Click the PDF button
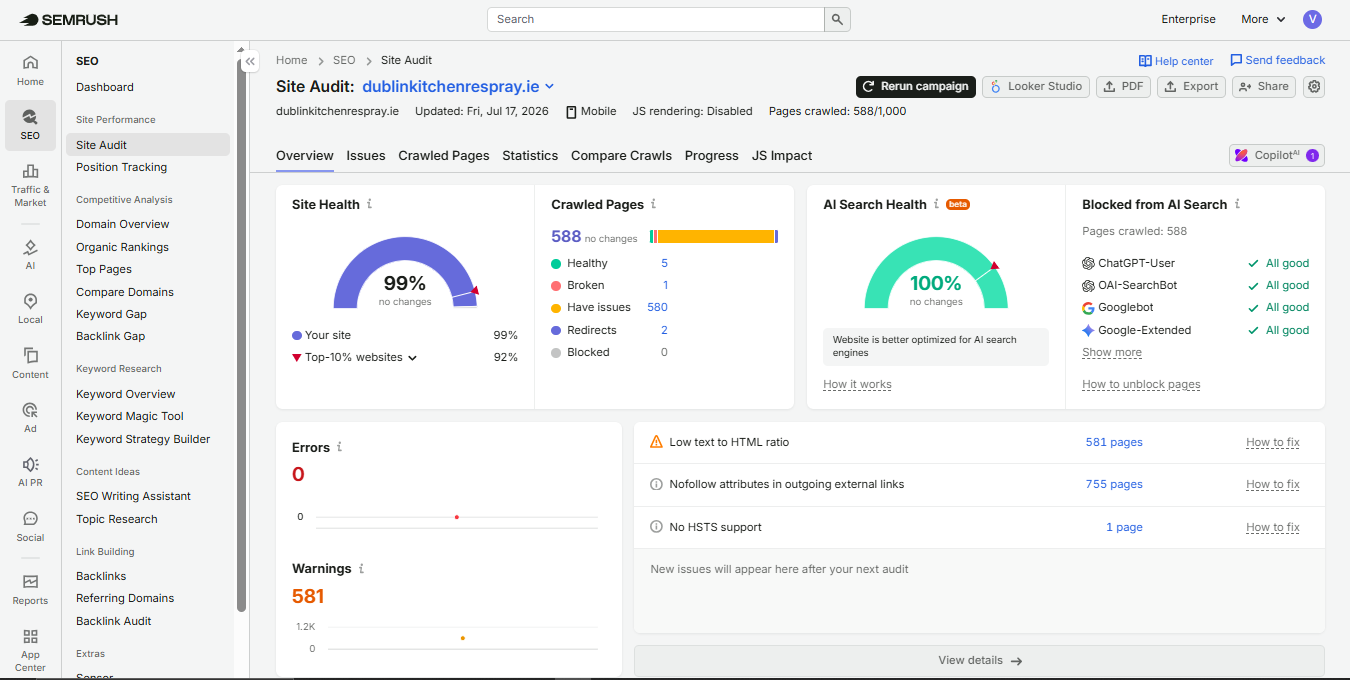This screenshot has height=680, width=1350. 1123,87
